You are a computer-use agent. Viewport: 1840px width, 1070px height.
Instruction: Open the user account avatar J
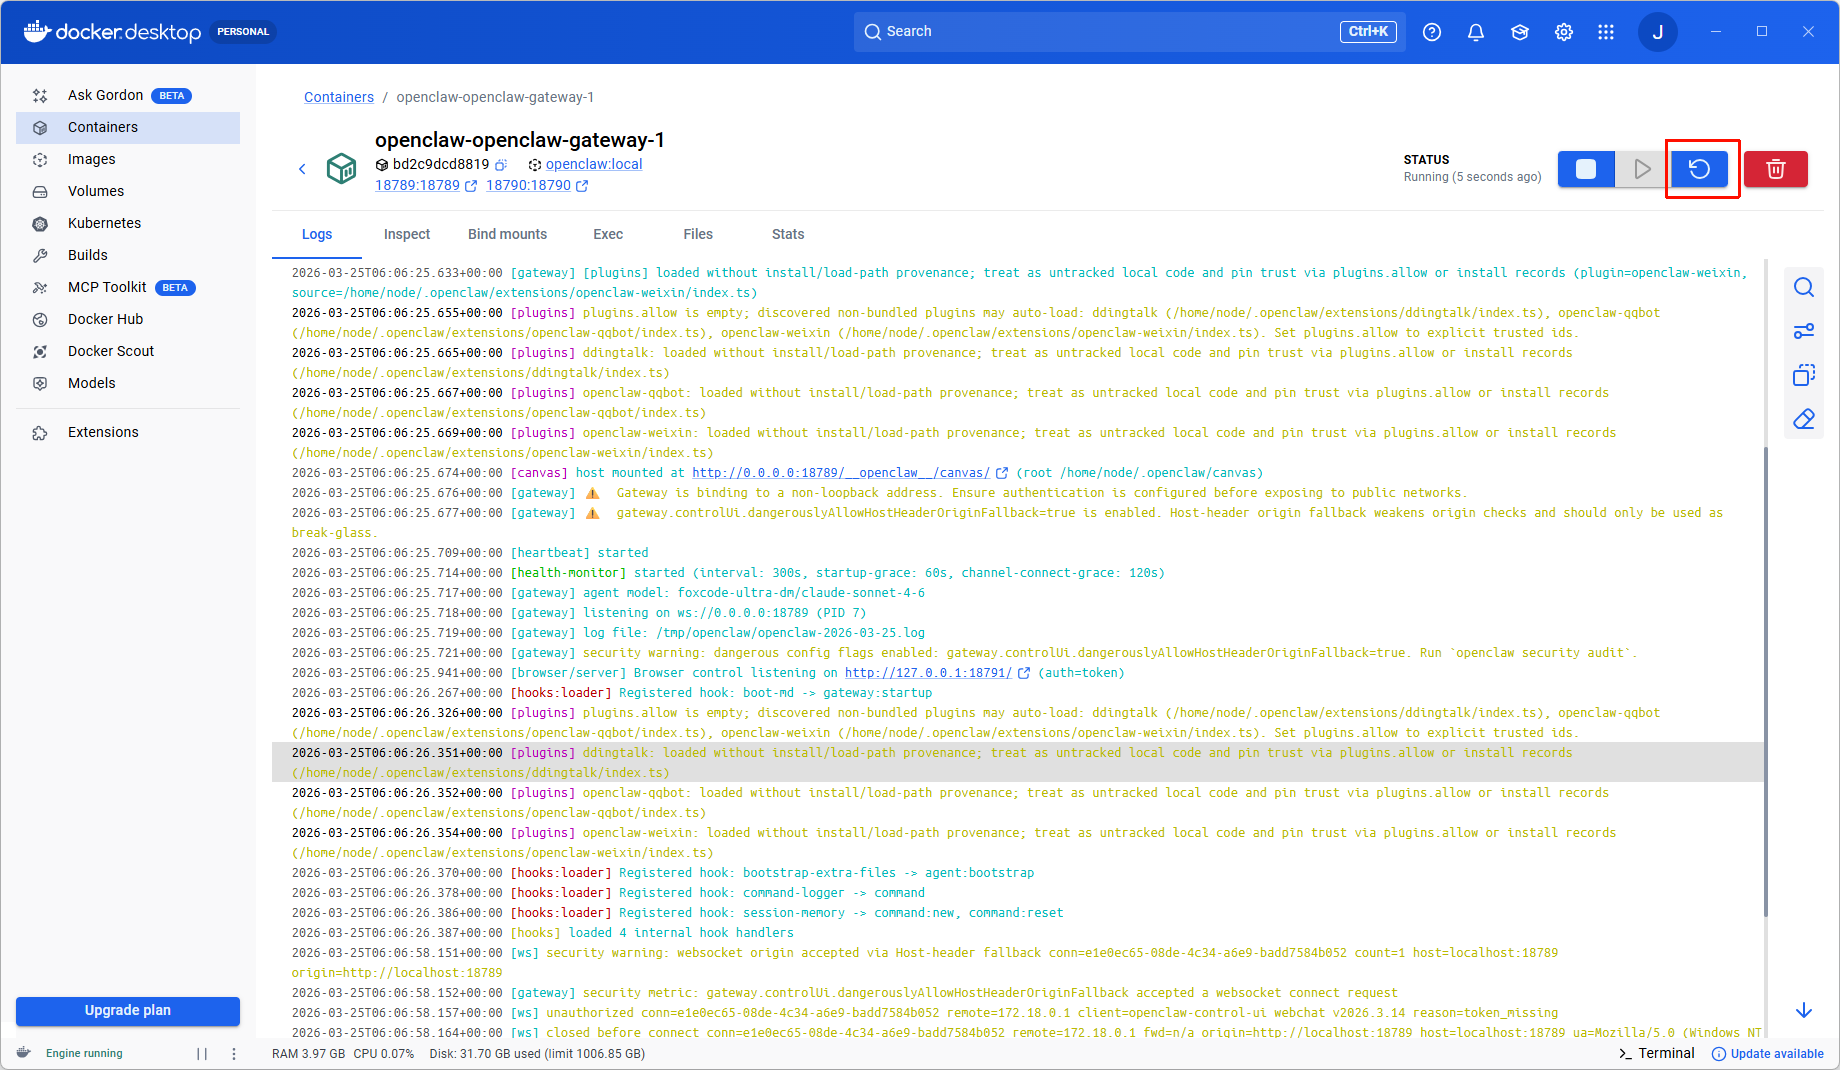pyautogui.click(x=1658, y=32)
